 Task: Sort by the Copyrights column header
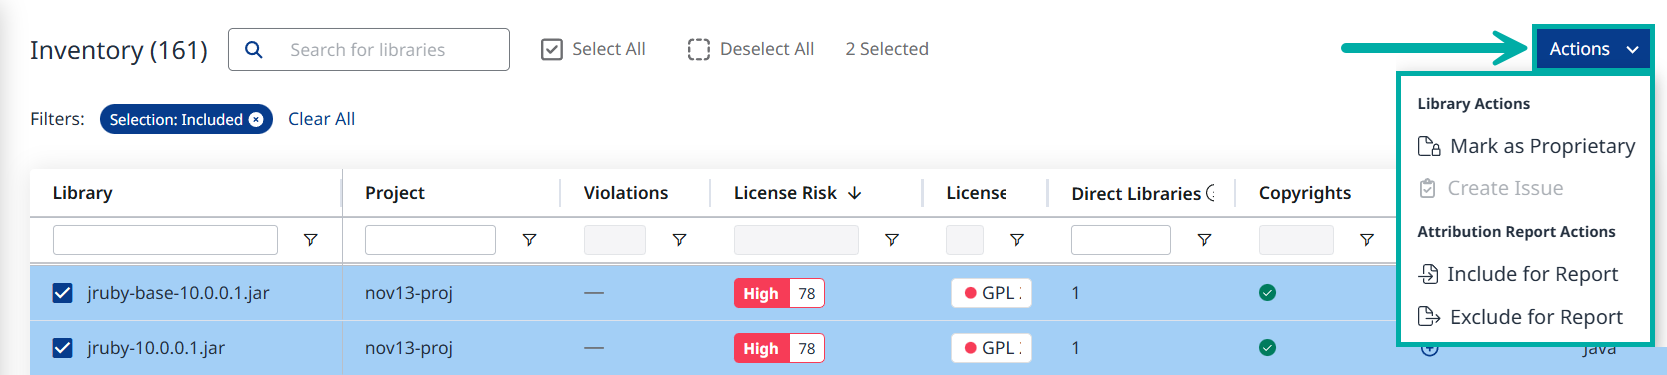click(1305, 193)
